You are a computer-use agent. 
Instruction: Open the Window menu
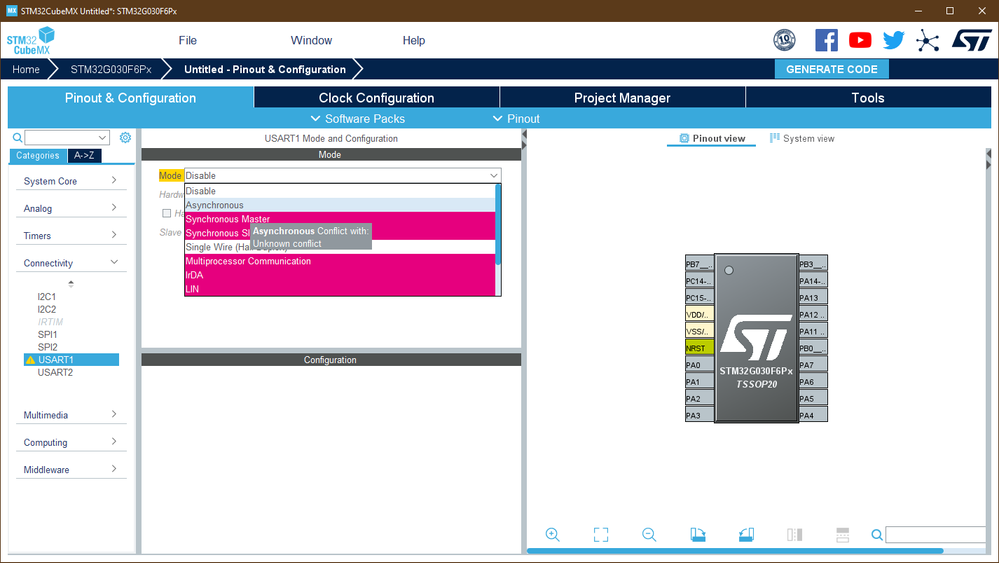click(311, 40)
